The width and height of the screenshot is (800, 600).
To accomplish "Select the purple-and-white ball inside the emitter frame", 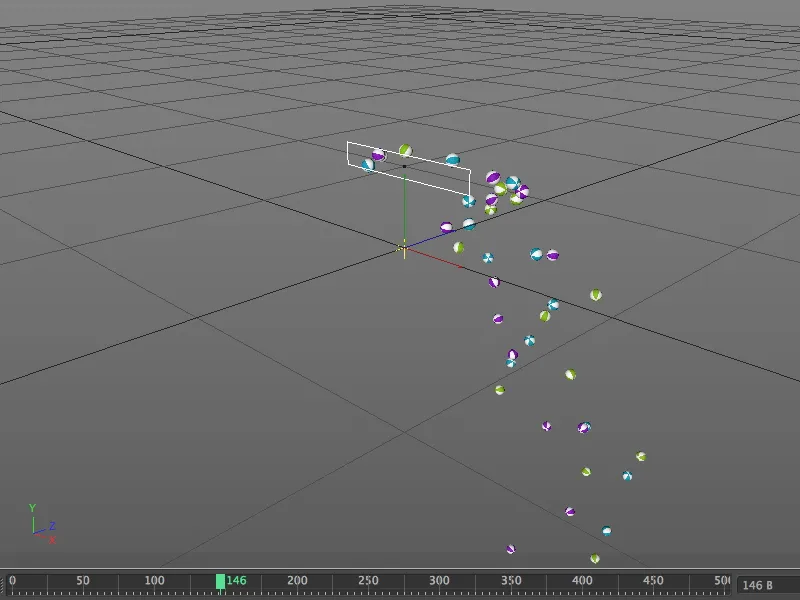I will click(x=377, y=155).
